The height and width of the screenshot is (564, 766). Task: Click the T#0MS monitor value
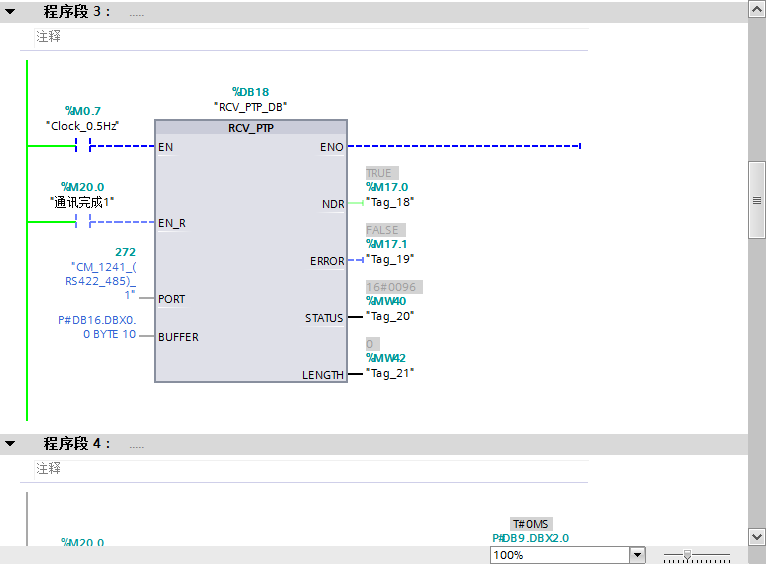point(531,524)
